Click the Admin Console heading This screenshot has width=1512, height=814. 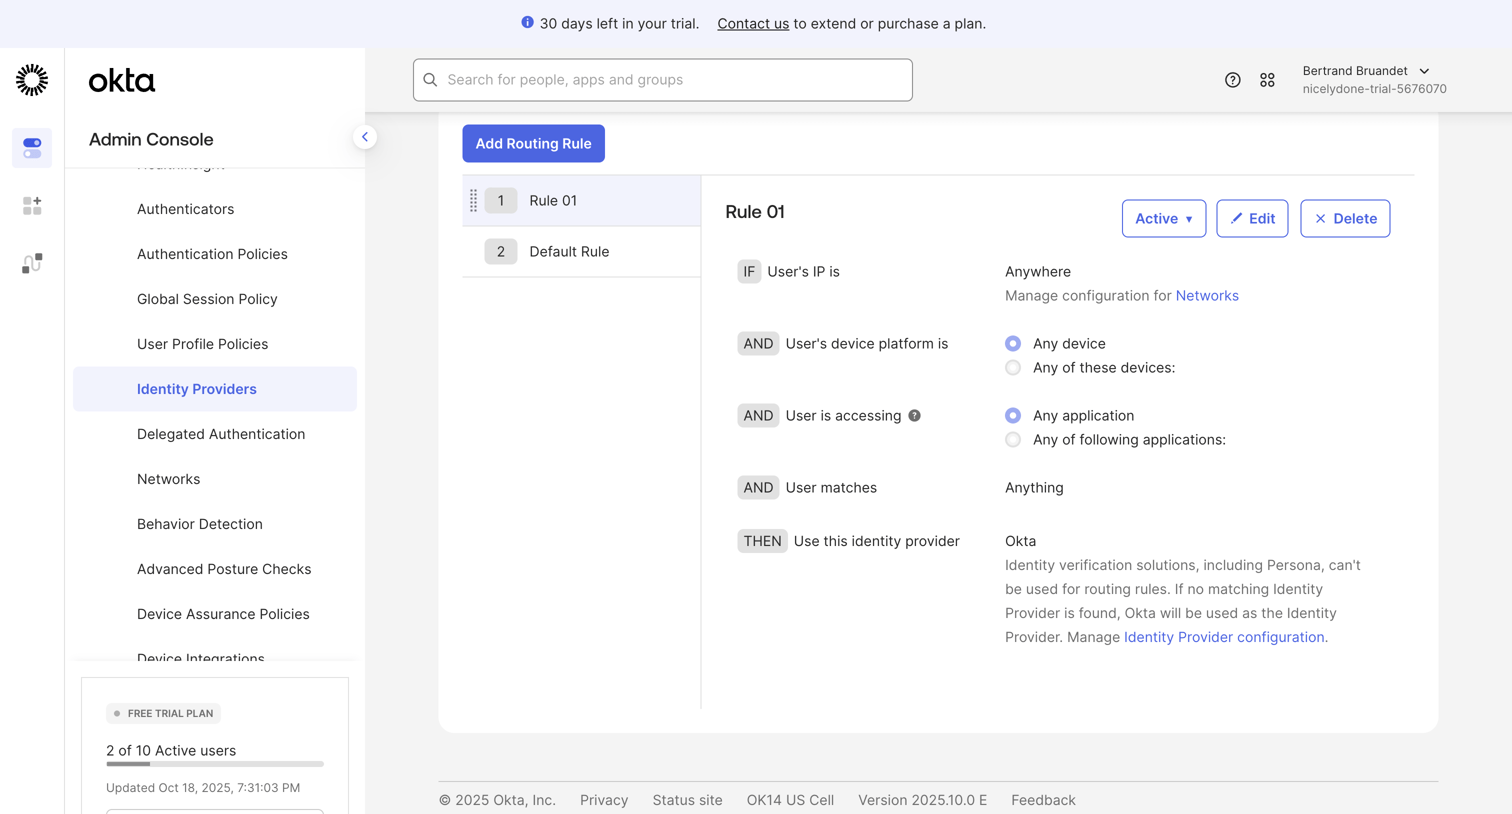click(151, 139)
